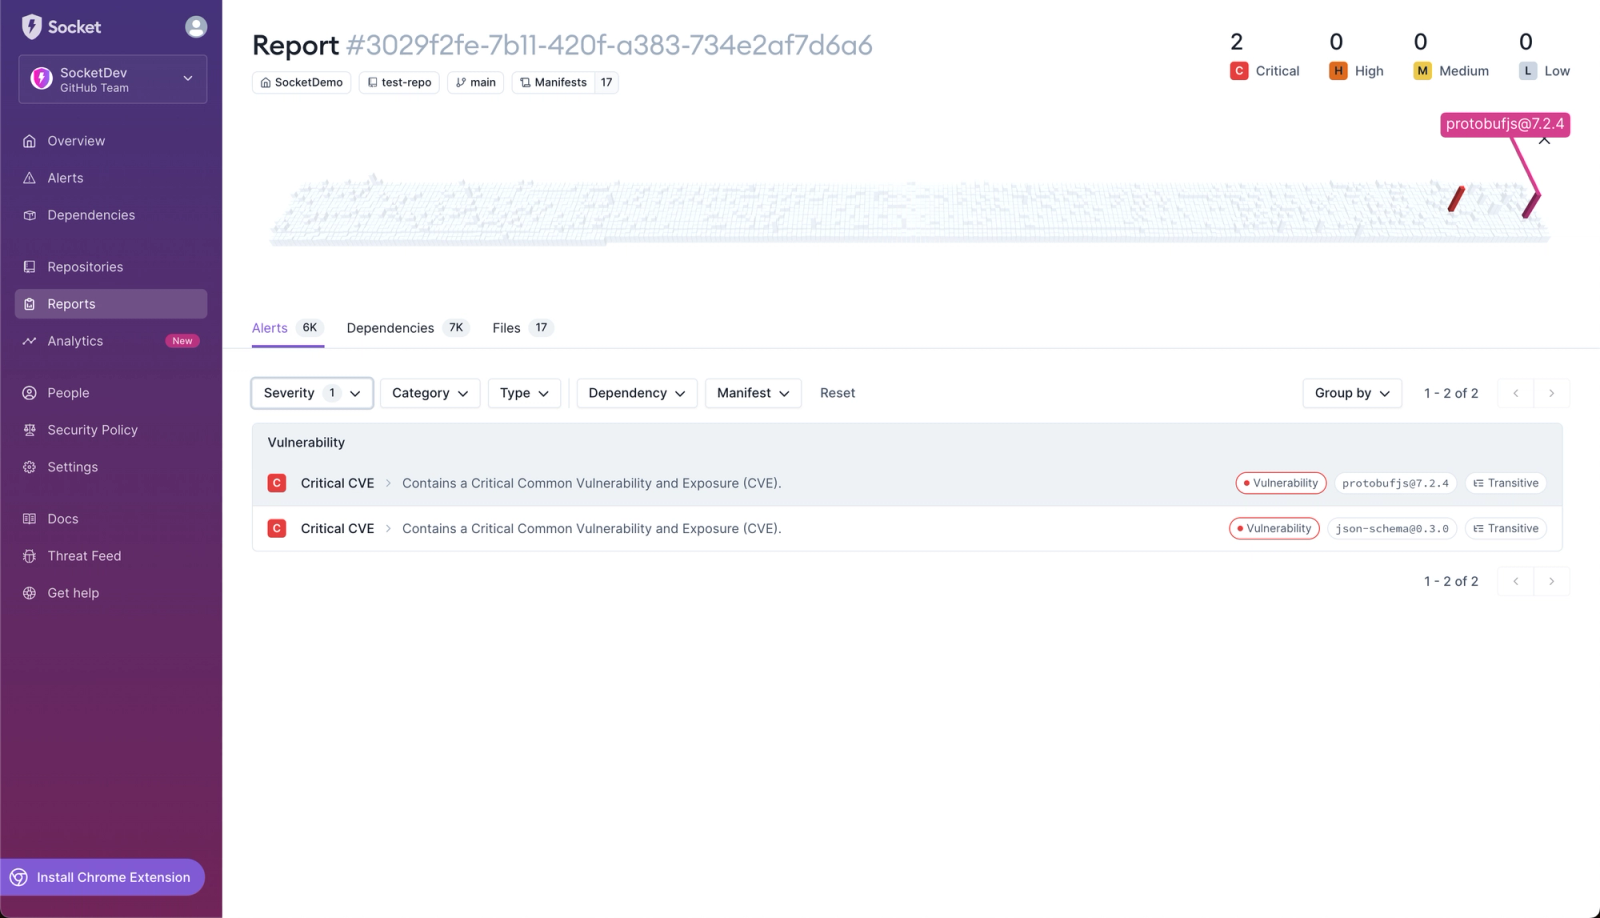
Task: Click the Reports clipboard icon
Action: coord(29,304)
